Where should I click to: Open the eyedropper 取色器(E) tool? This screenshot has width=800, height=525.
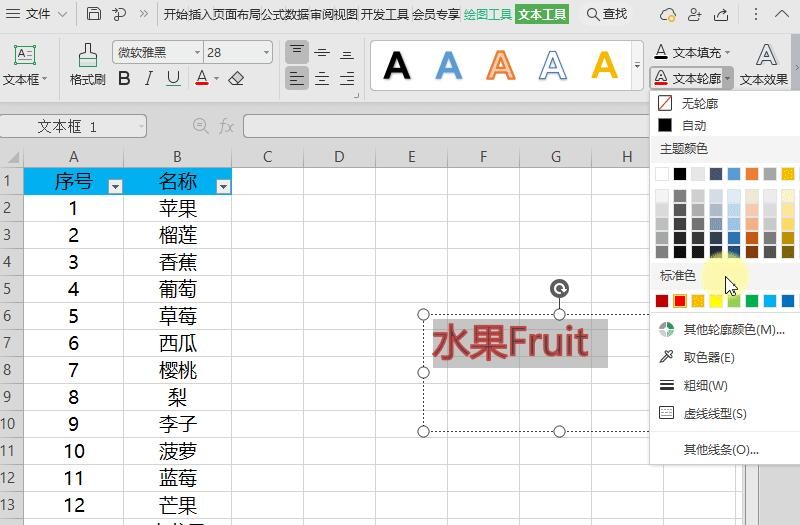708,358
